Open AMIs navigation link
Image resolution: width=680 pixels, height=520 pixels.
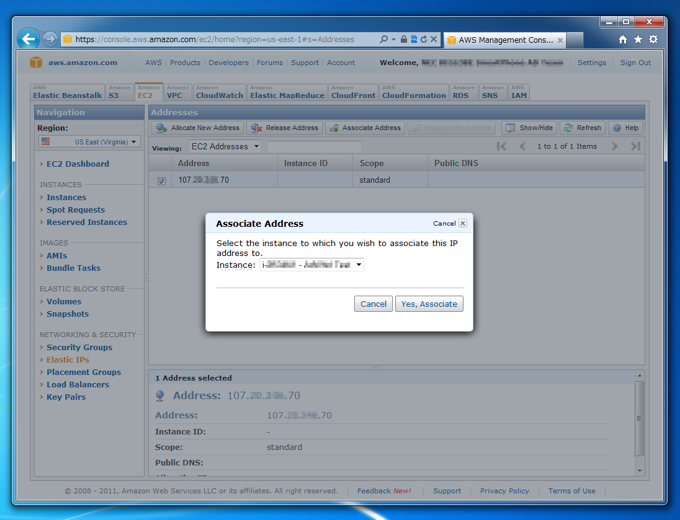57,256
